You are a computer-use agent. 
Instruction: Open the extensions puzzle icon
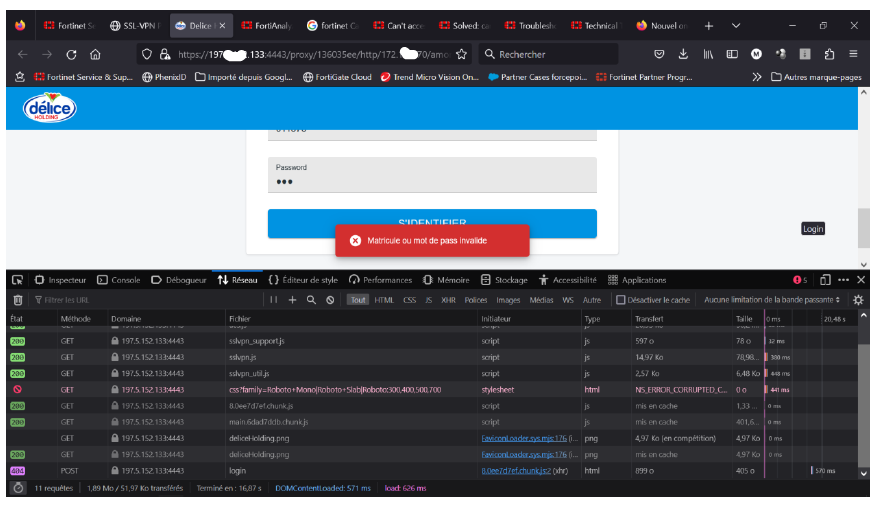point(829,54)
